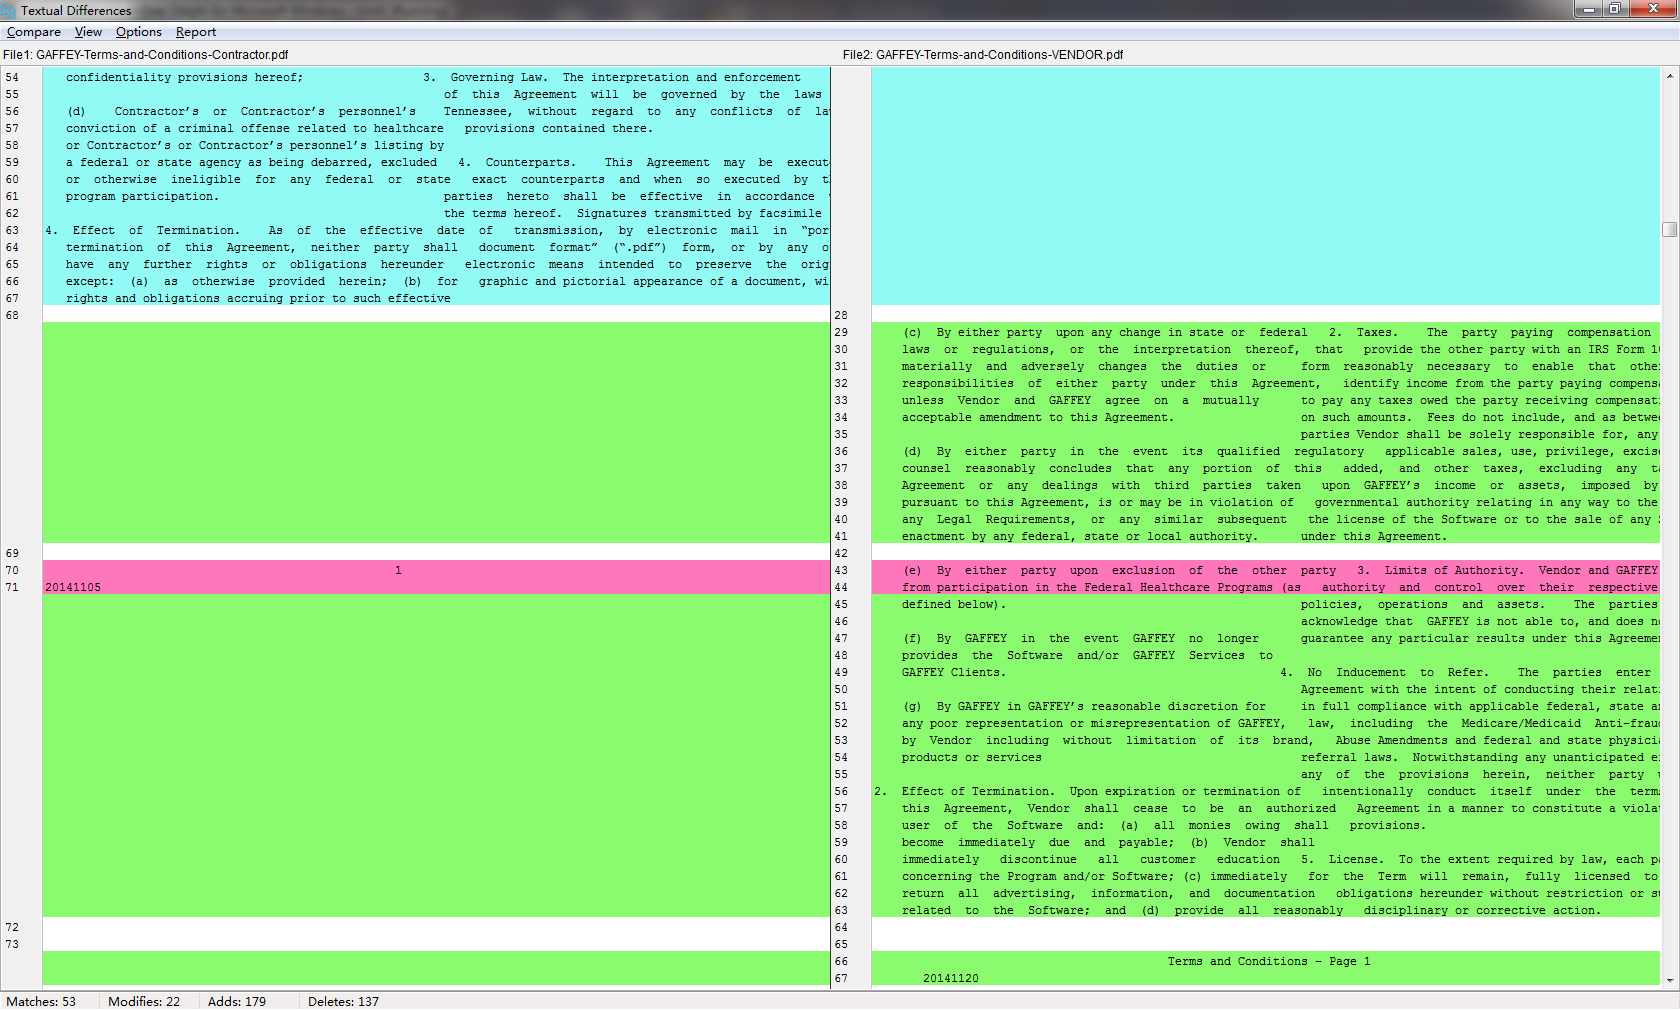
Task: Click the vertical scrollbar thumb
Action: (1669, 229)
